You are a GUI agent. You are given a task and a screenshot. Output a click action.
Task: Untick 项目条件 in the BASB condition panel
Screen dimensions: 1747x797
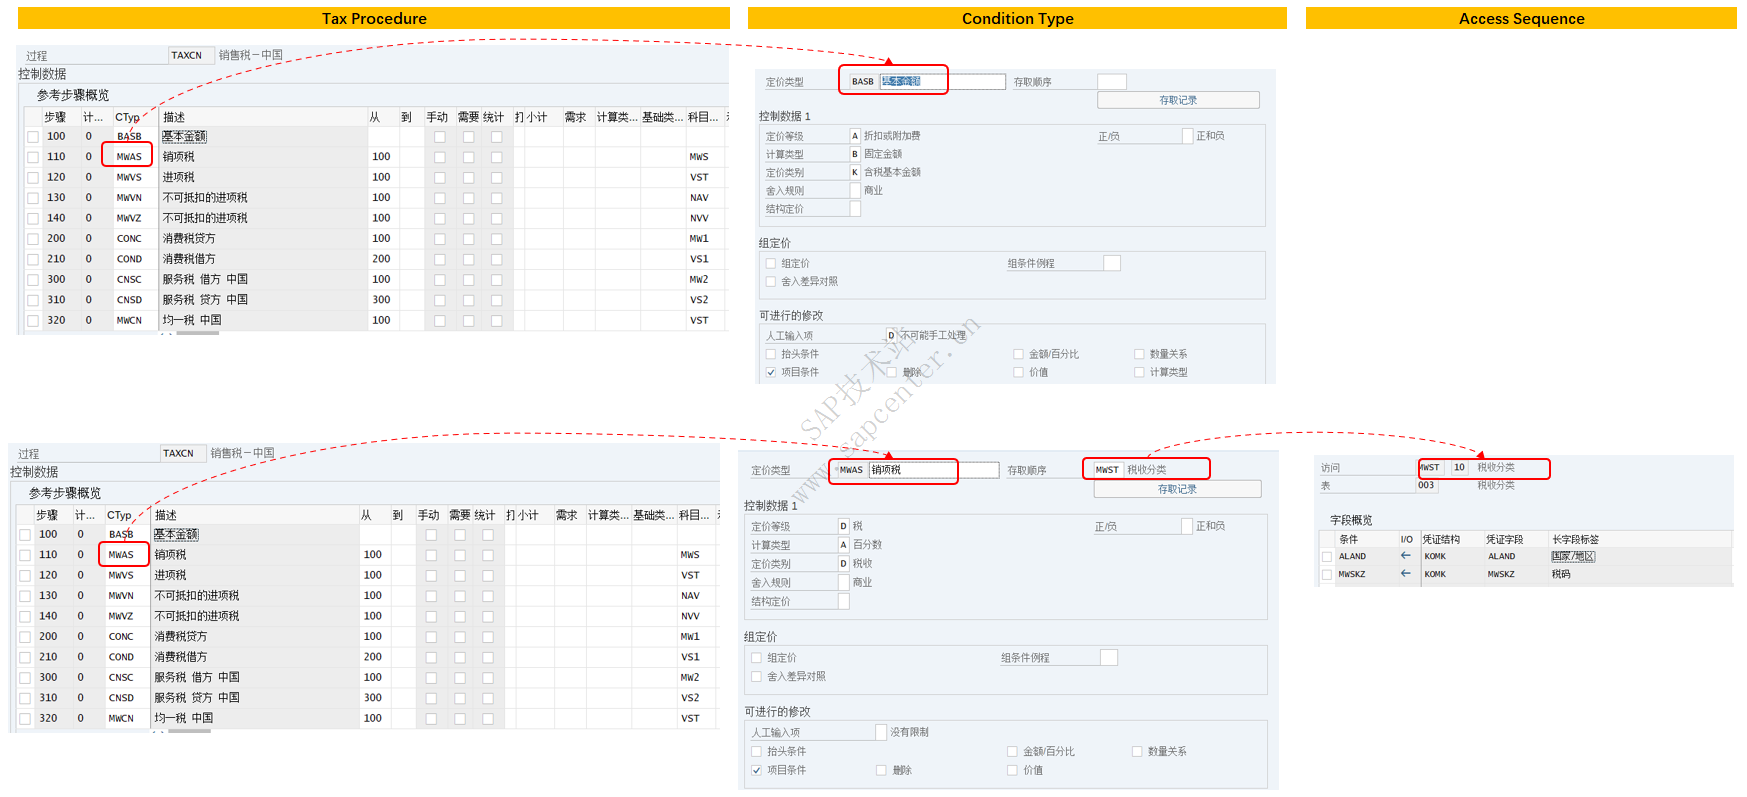coord(771,372)
